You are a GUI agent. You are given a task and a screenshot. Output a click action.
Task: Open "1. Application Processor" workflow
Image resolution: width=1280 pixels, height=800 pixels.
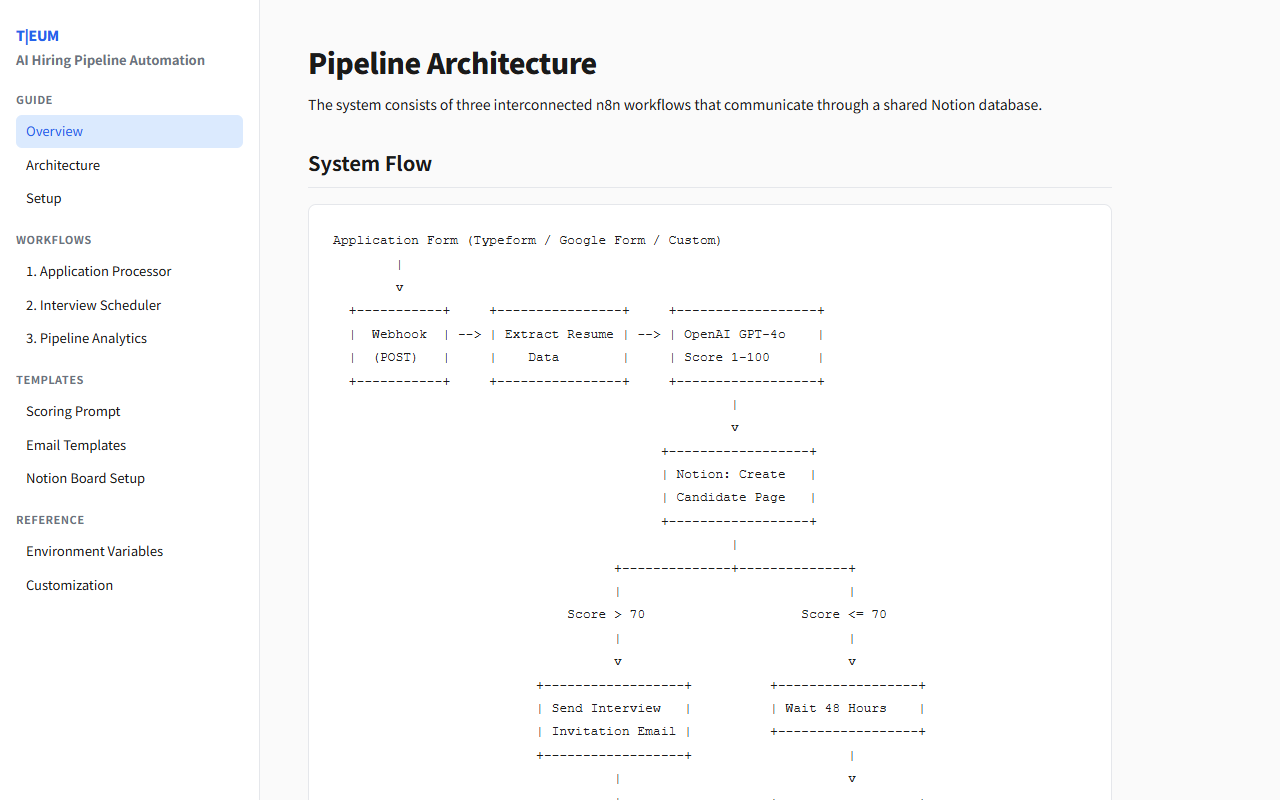(98, 271)
